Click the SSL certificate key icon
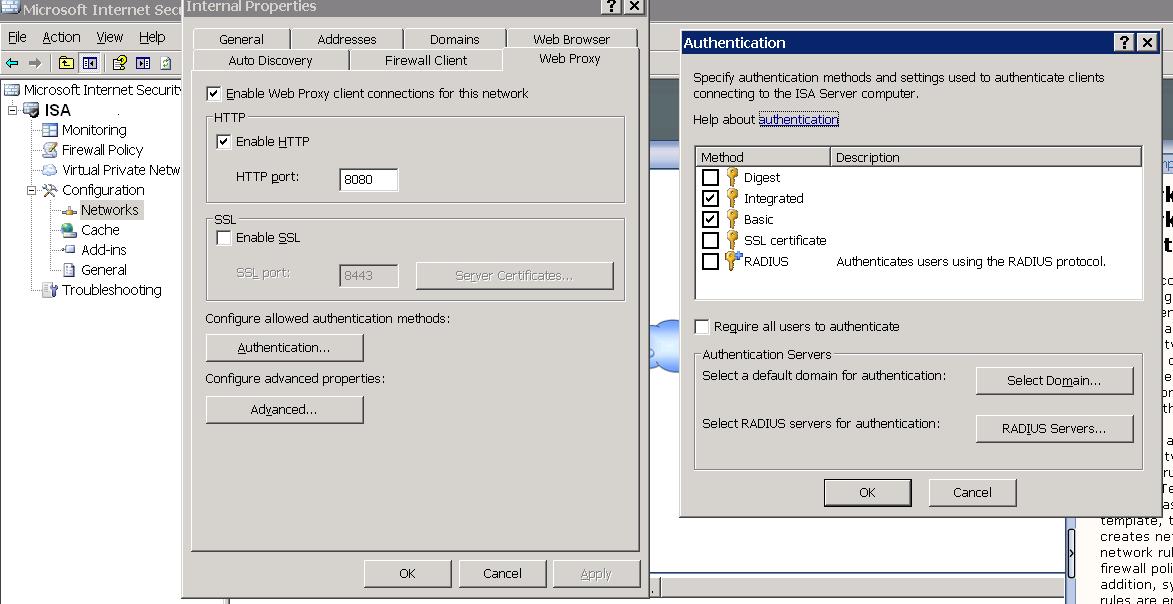The image size is (1173, 604). 732,240
